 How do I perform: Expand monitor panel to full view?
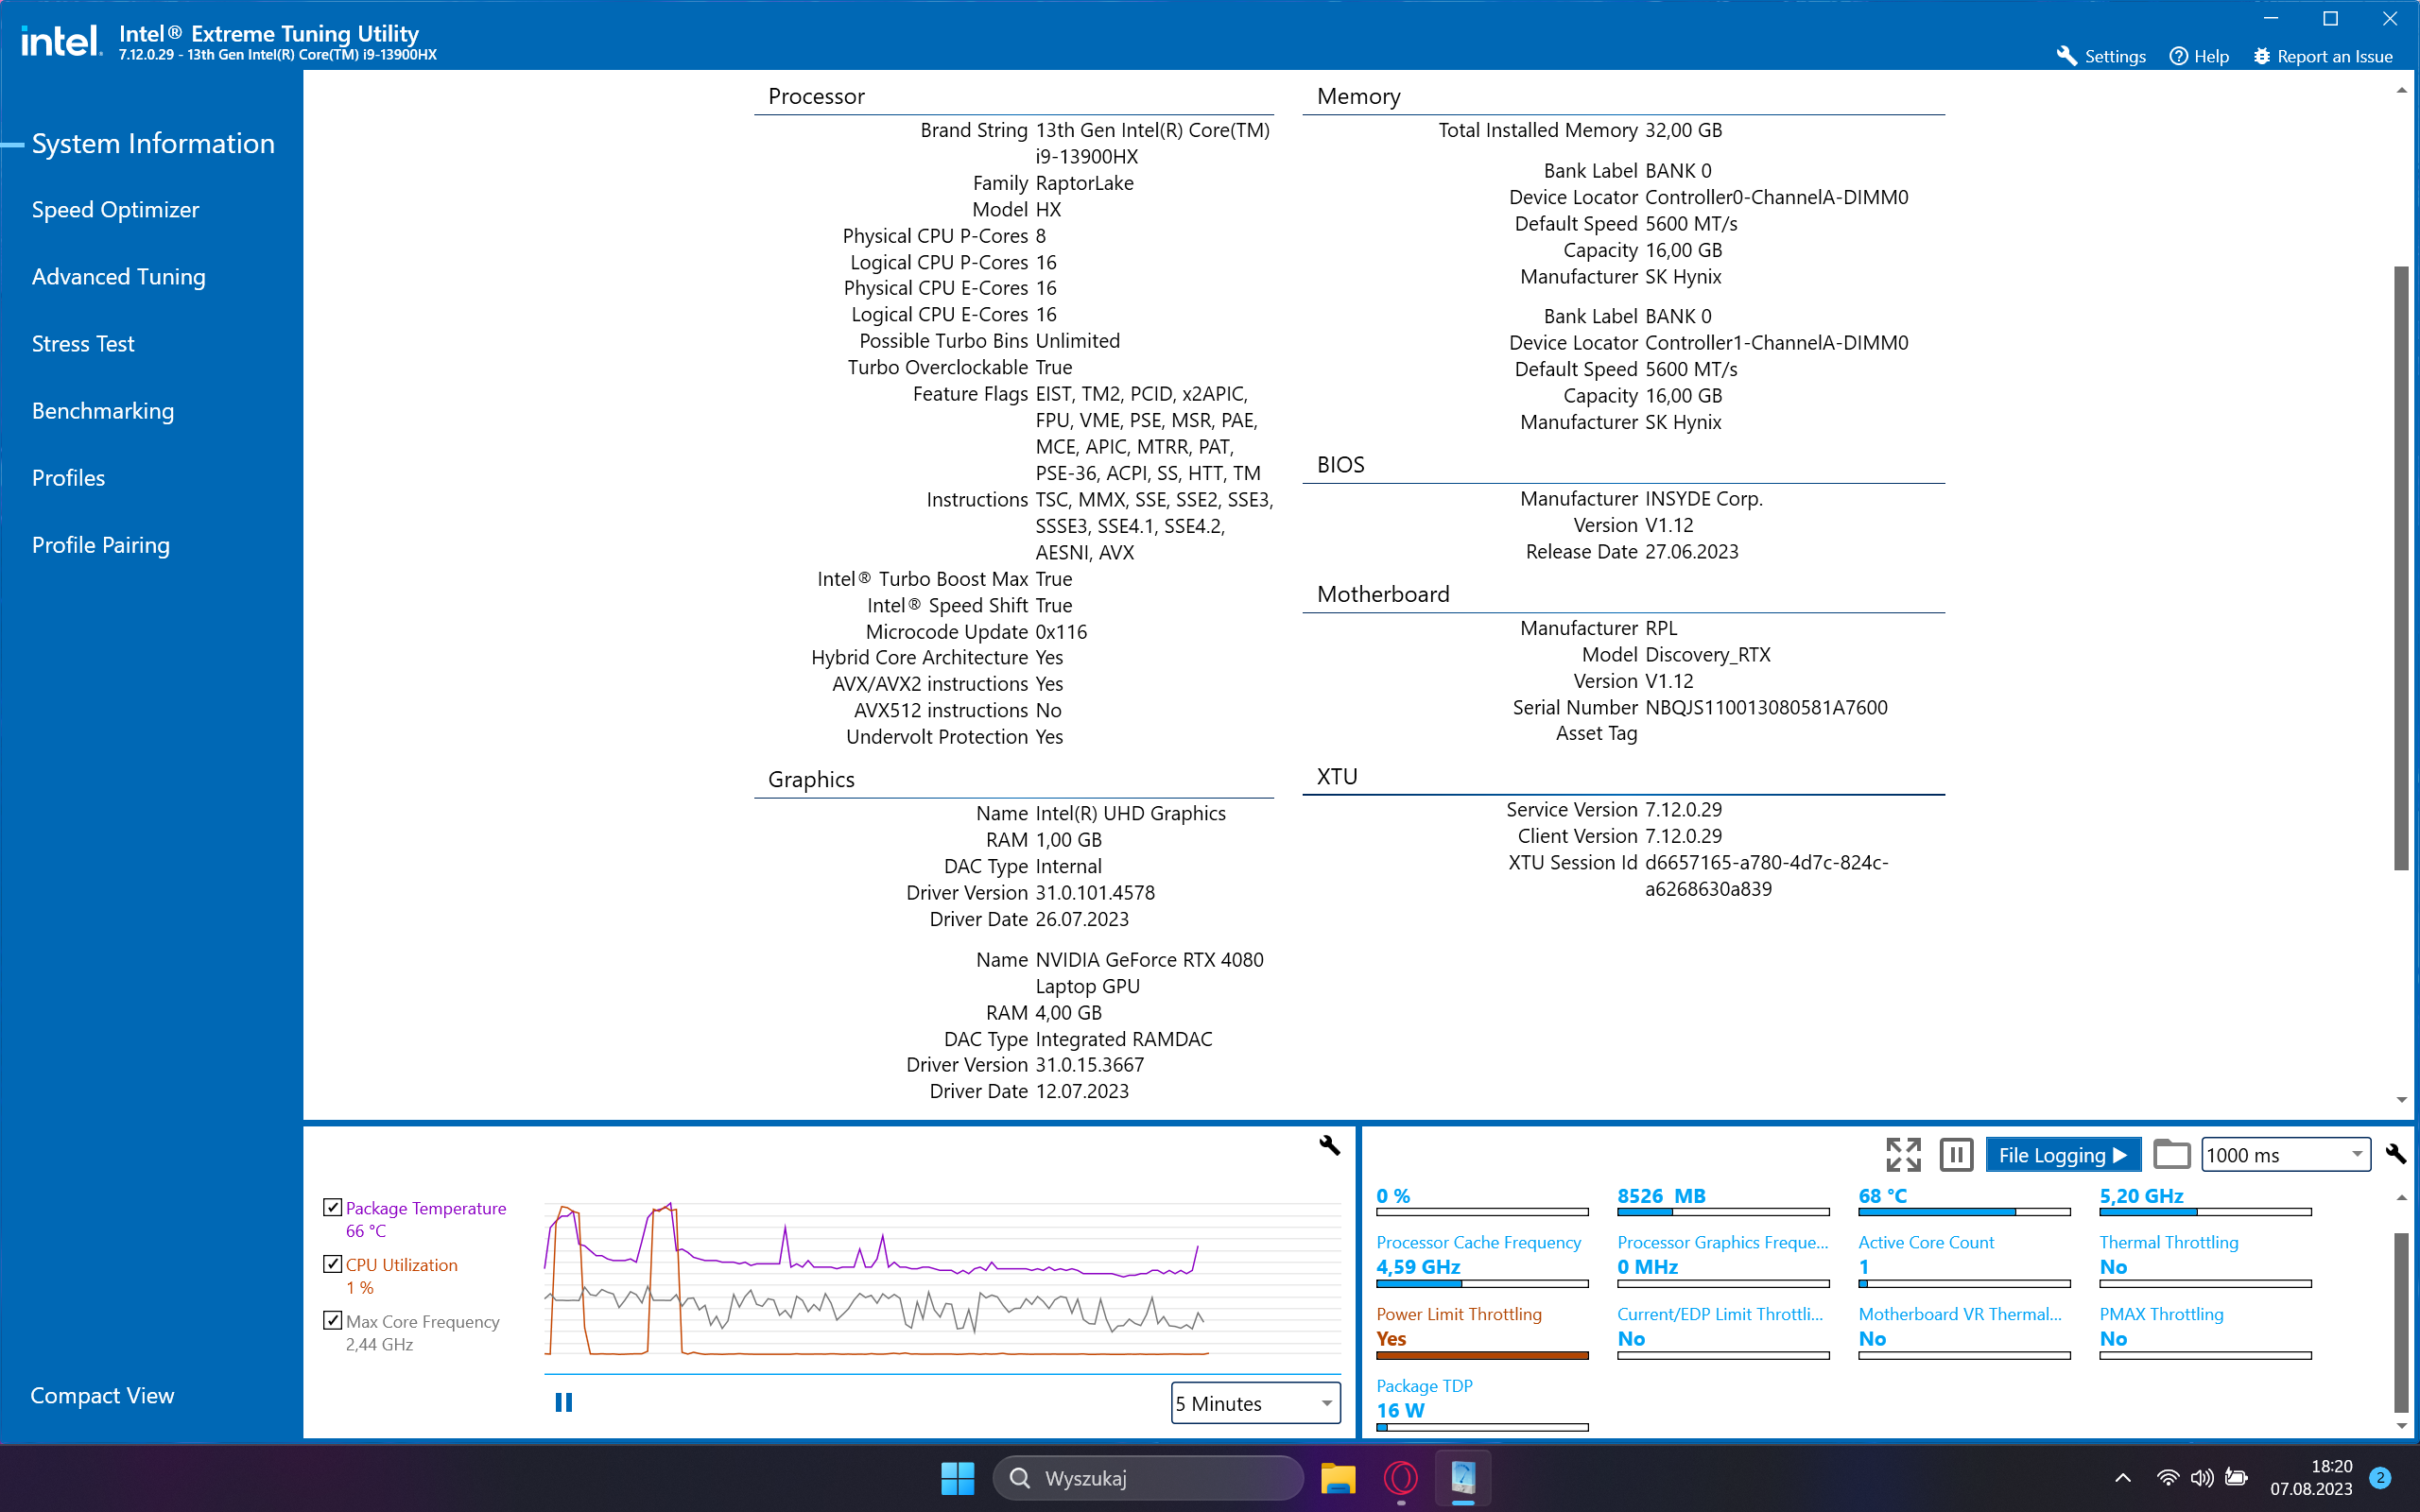1903,1155
